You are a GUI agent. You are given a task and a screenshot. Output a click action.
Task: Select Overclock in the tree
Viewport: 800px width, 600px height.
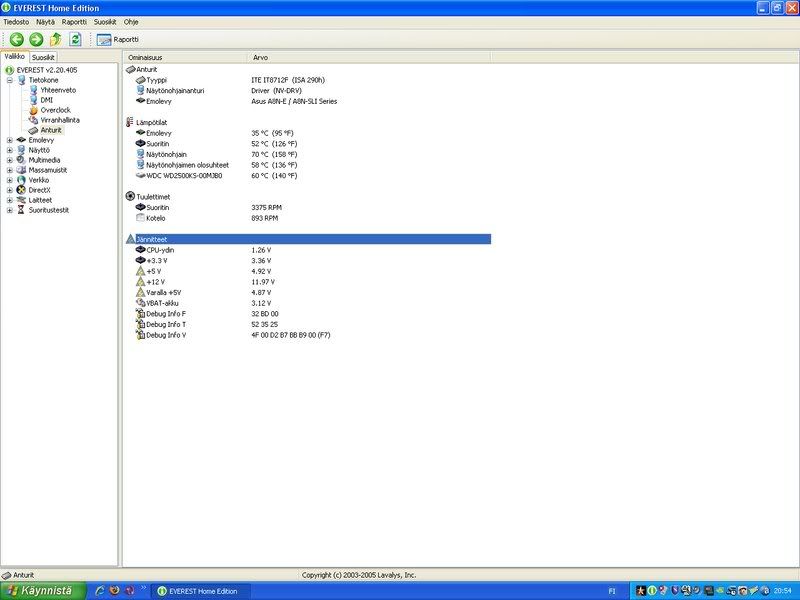[55, 110]
